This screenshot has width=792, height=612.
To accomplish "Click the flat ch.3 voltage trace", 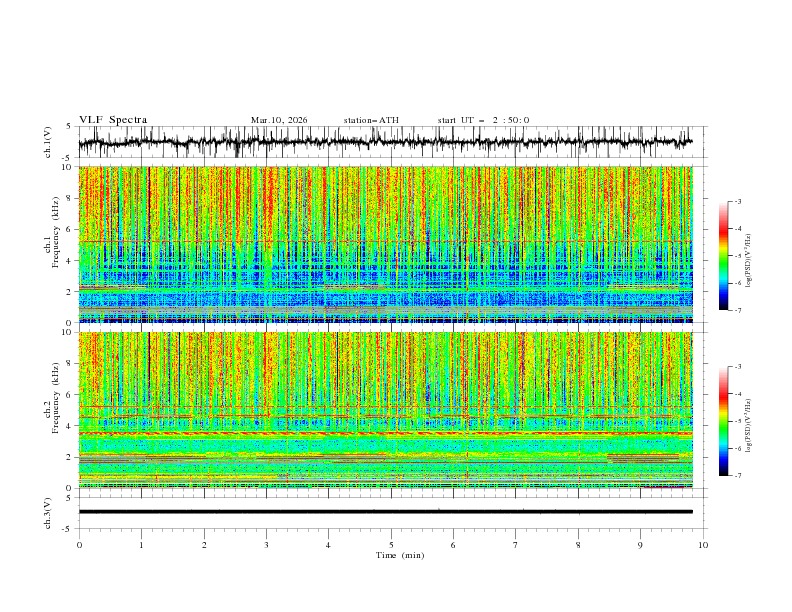I will coord(385,512).
